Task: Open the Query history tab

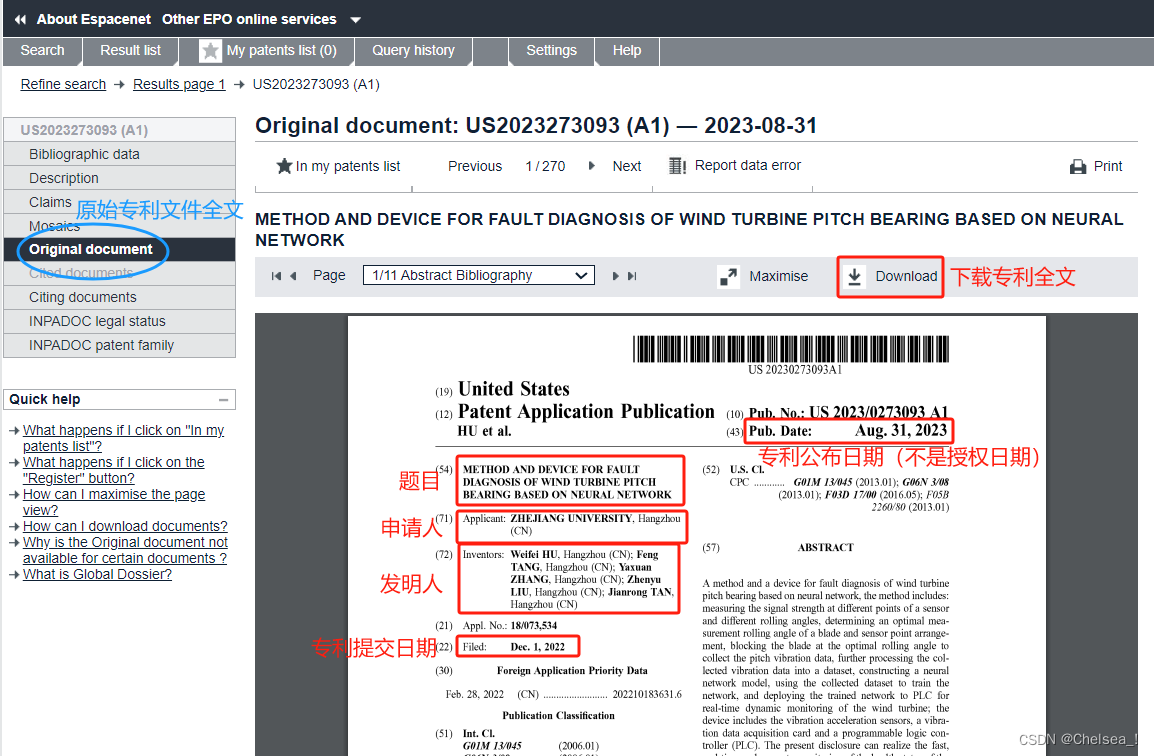Action: click(x=414, y=51)
